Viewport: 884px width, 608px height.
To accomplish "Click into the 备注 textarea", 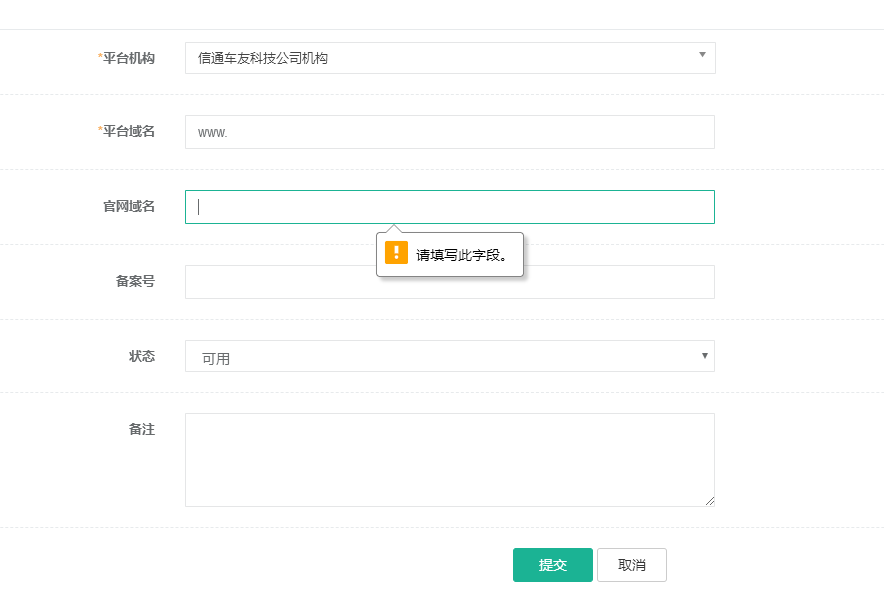I will click(x=449, y=459).
